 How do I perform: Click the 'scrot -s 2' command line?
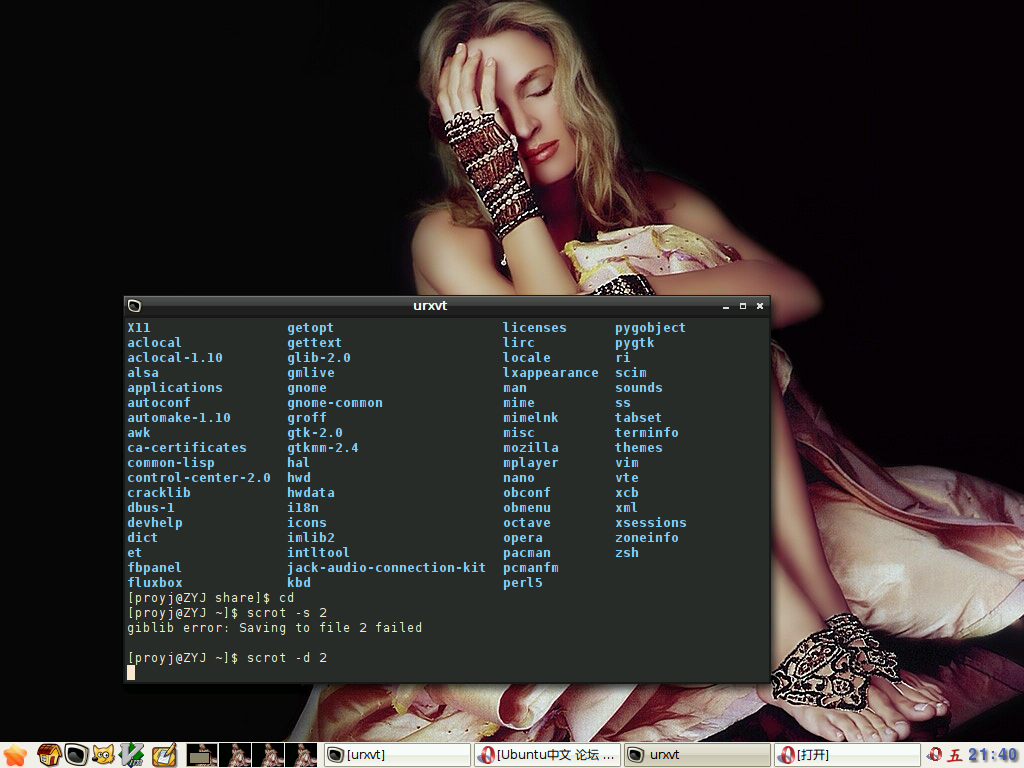click(x=227, y=613)
